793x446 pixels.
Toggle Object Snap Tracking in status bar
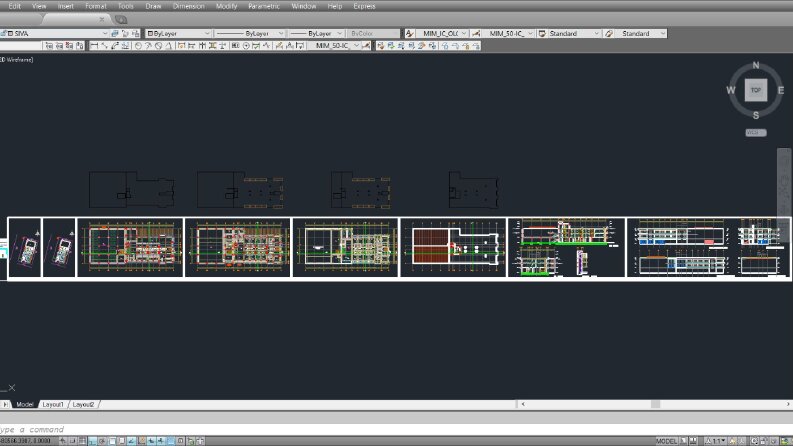[x=131, y=441]
